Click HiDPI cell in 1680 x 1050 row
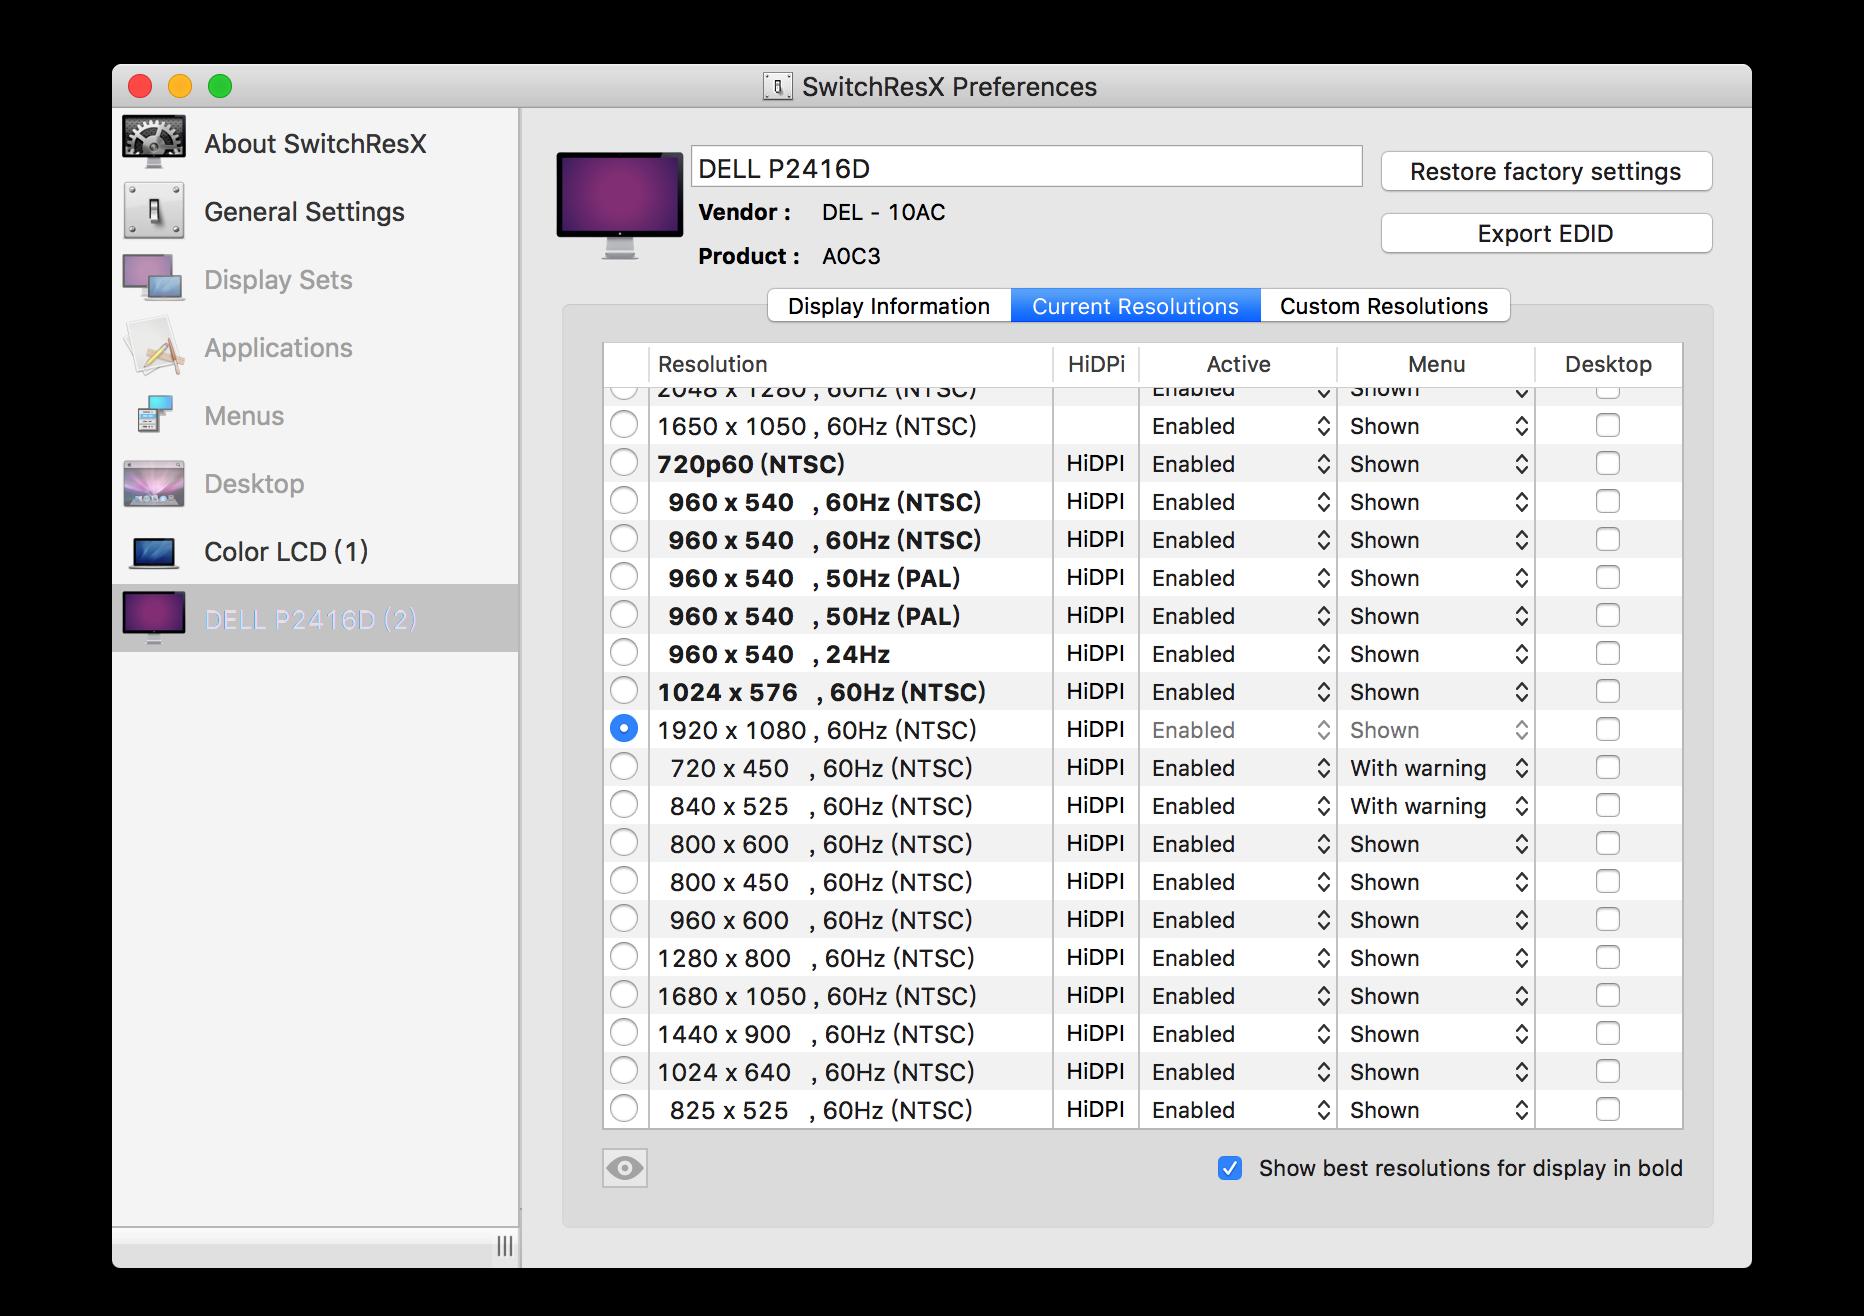The height and width of the screenshot is (1316, 1864). tap(1095, 996)
